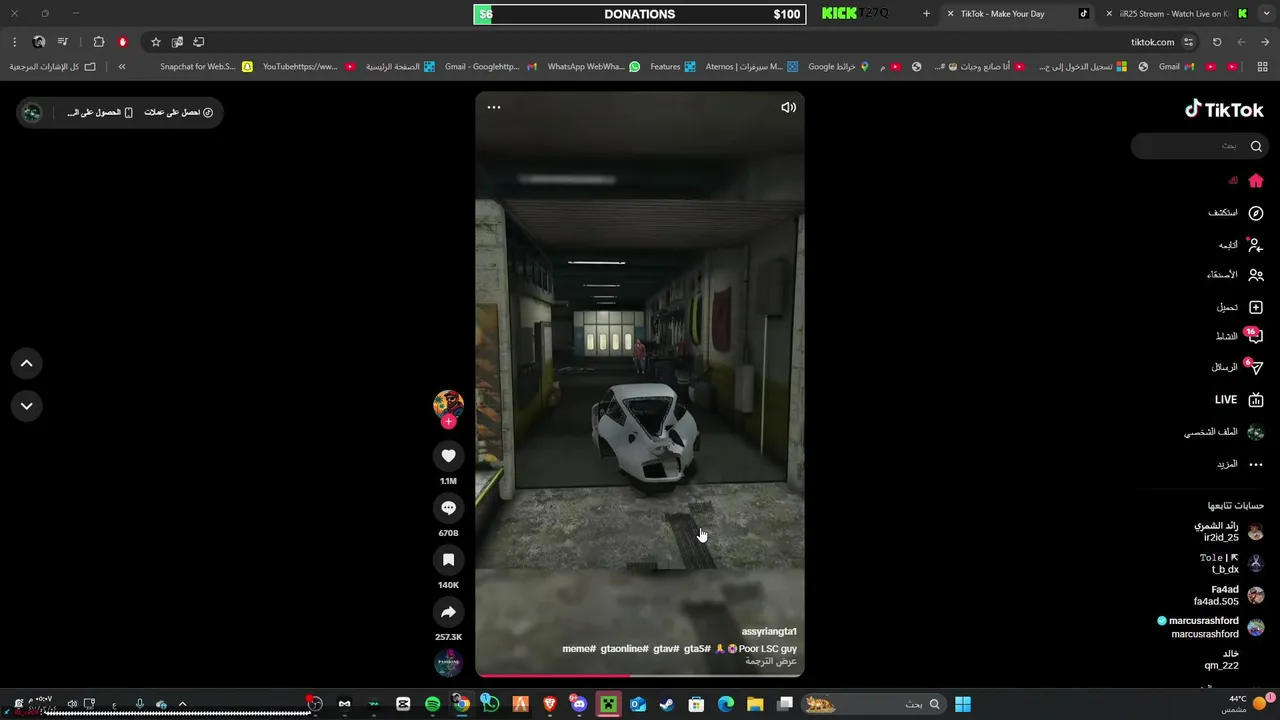Open the weather widget showing 44°C
Viewport: 1280px width, 720px height.
1248,704
